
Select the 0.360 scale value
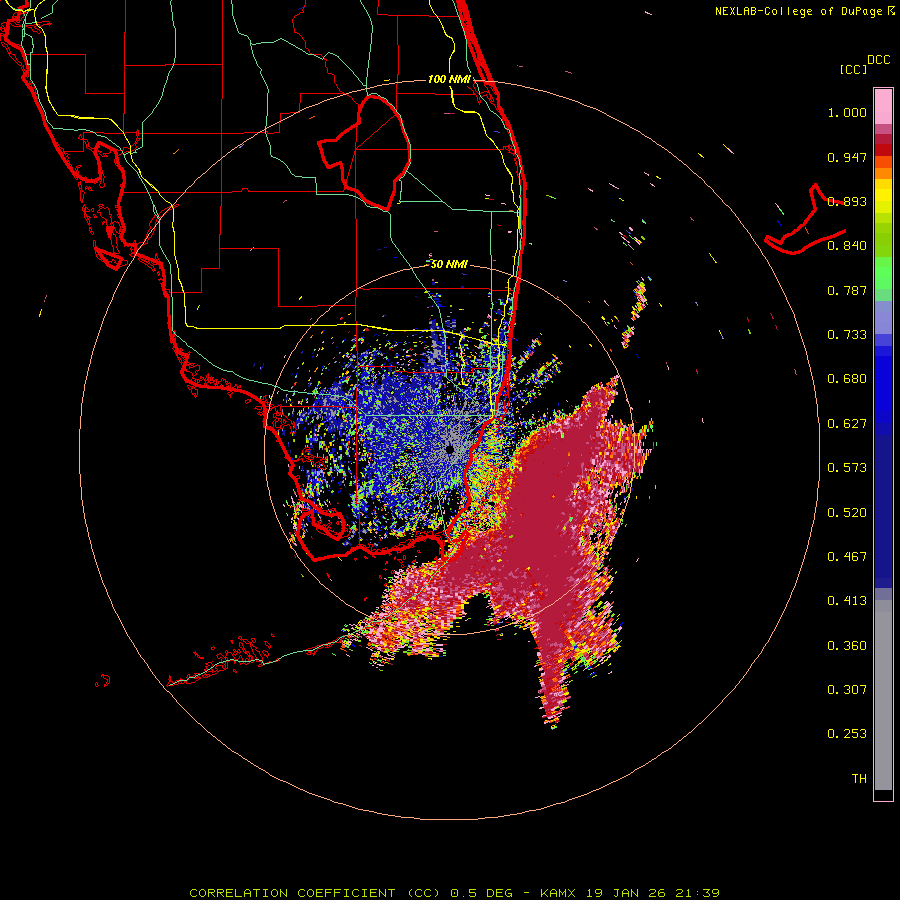click(x=847, y=646)
